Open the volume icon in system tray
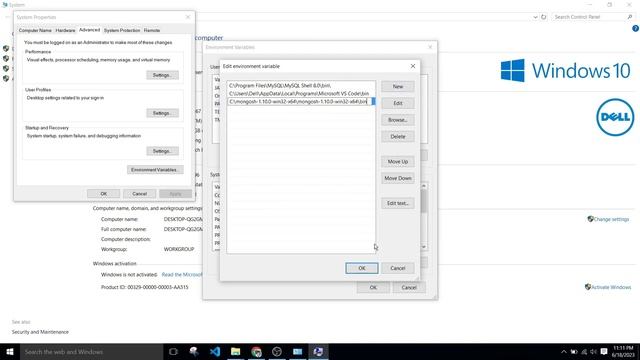640x360 pixels. pyautogui.click(x=593, y=352)
